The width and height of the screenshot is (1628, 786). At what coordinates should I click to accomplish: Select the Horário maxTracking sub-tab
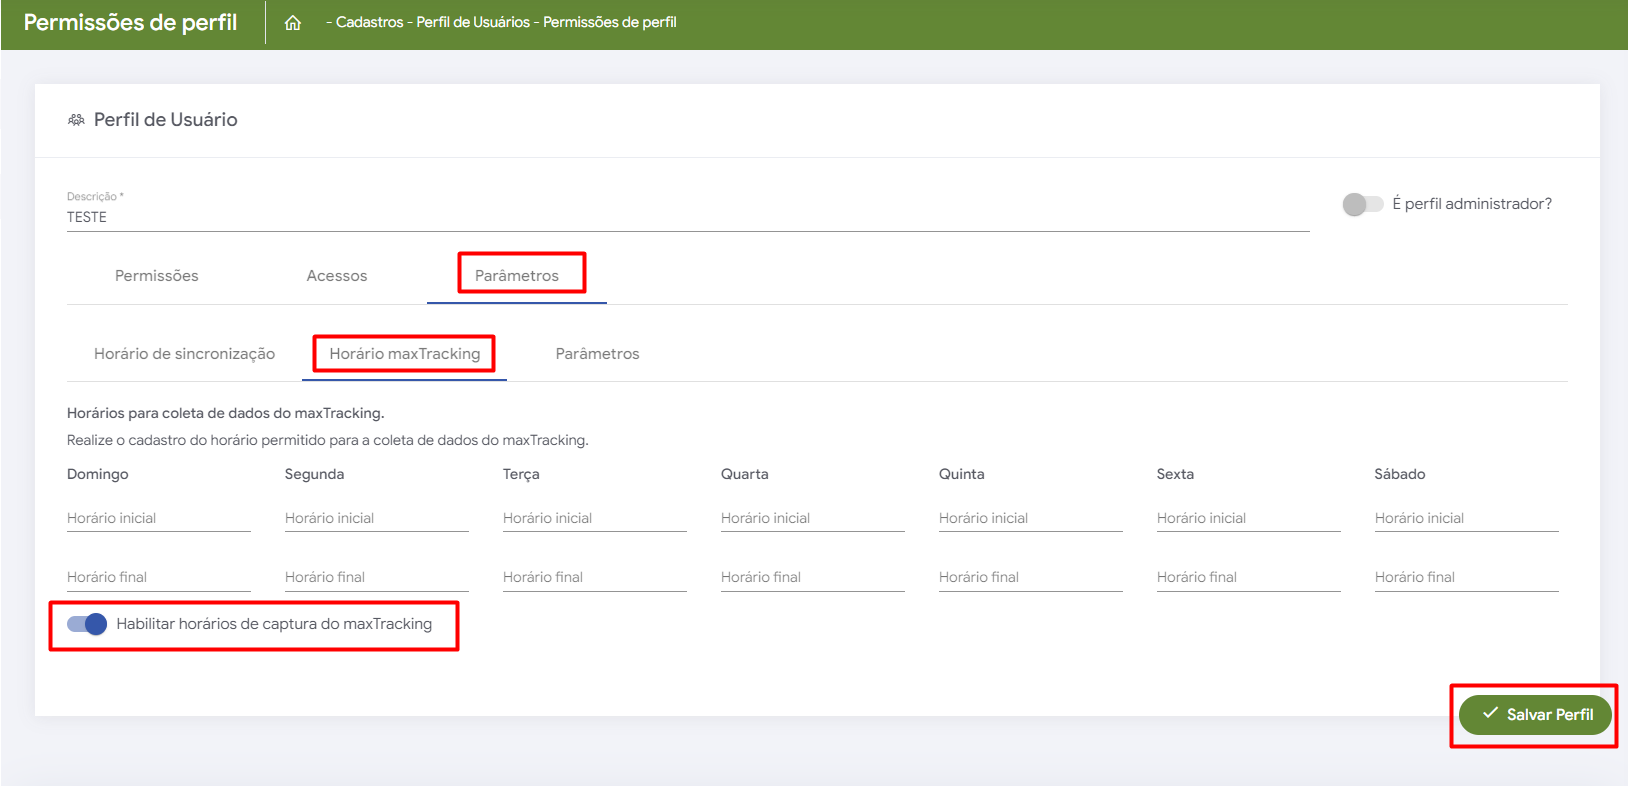(404, 354)
